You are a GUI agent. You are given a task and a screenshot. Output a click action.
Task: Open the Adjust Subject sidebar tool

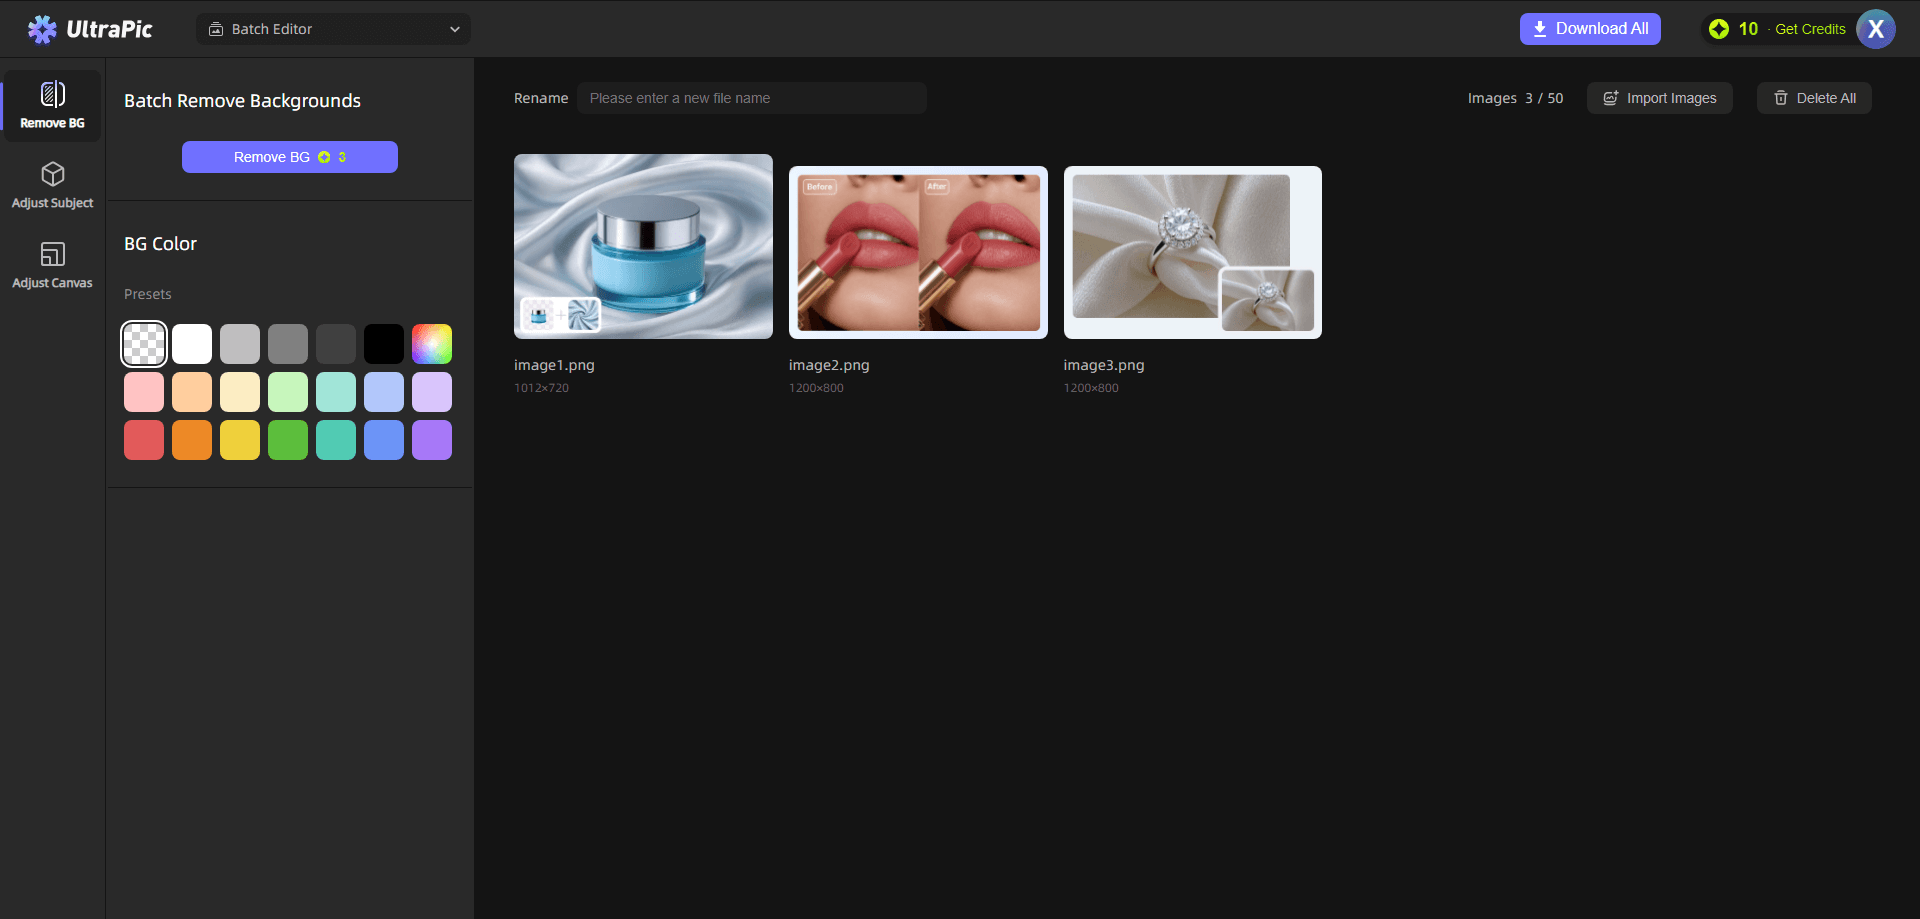tap(52, 186)
